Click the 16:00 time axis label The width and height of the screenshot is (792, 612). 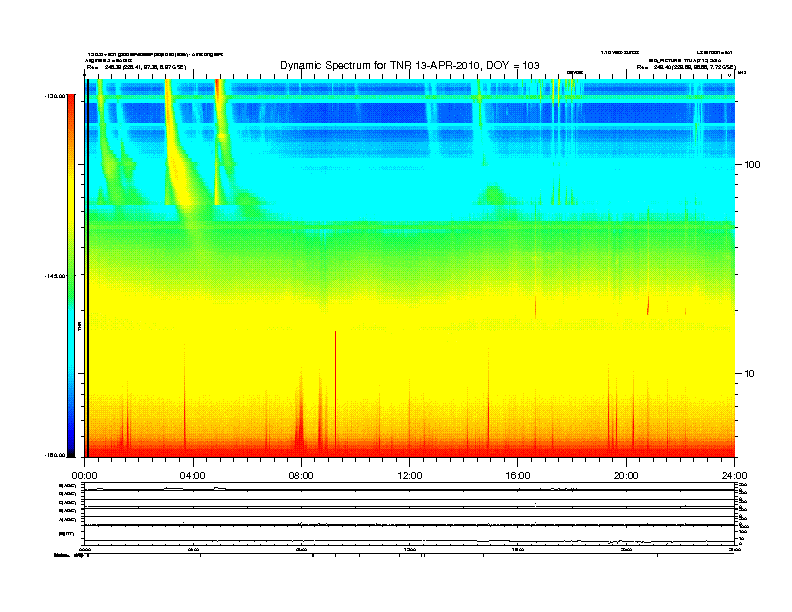[x=518, y=476]
